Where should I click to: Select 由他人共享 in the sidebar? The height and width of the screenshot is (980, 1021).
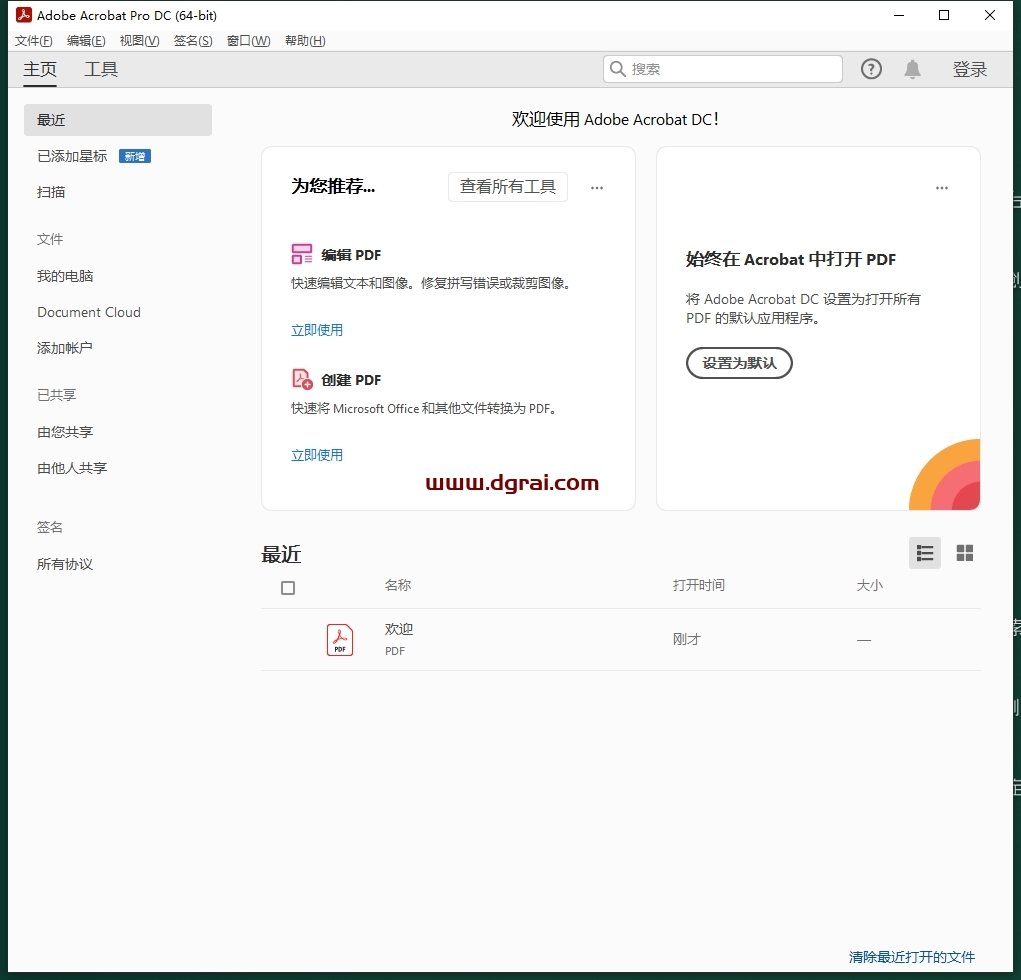point(72,468)
